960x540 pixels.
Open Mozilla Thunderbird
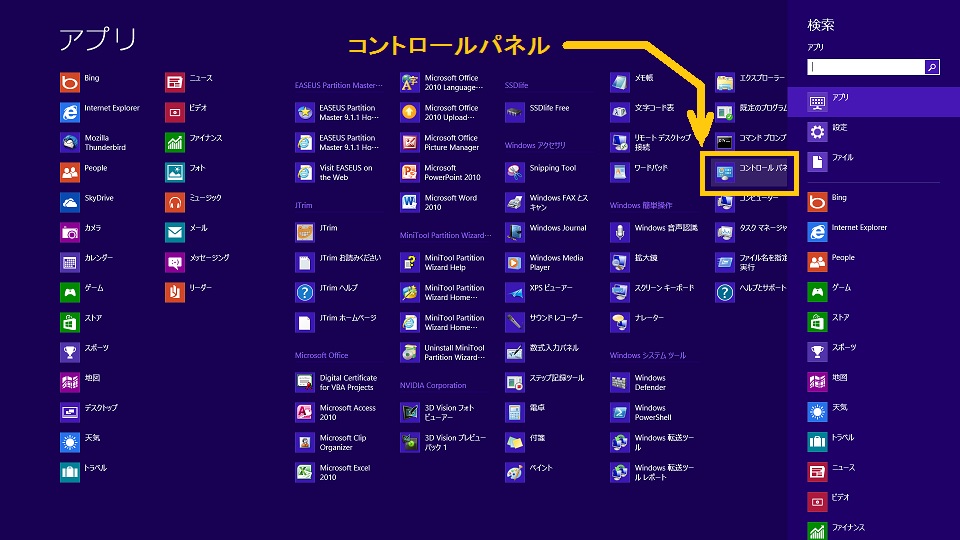pos(93,142)
